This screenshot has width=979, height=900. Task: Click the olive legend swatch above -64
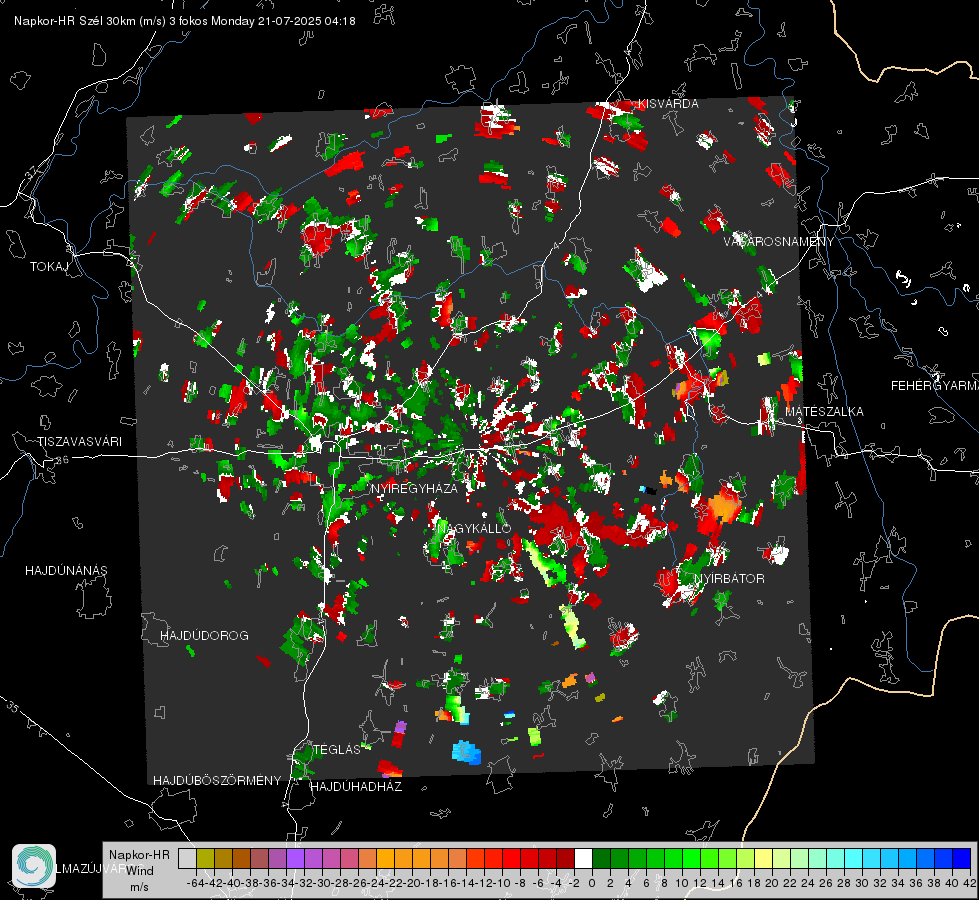pyautogui.click(x=205, y=859)
